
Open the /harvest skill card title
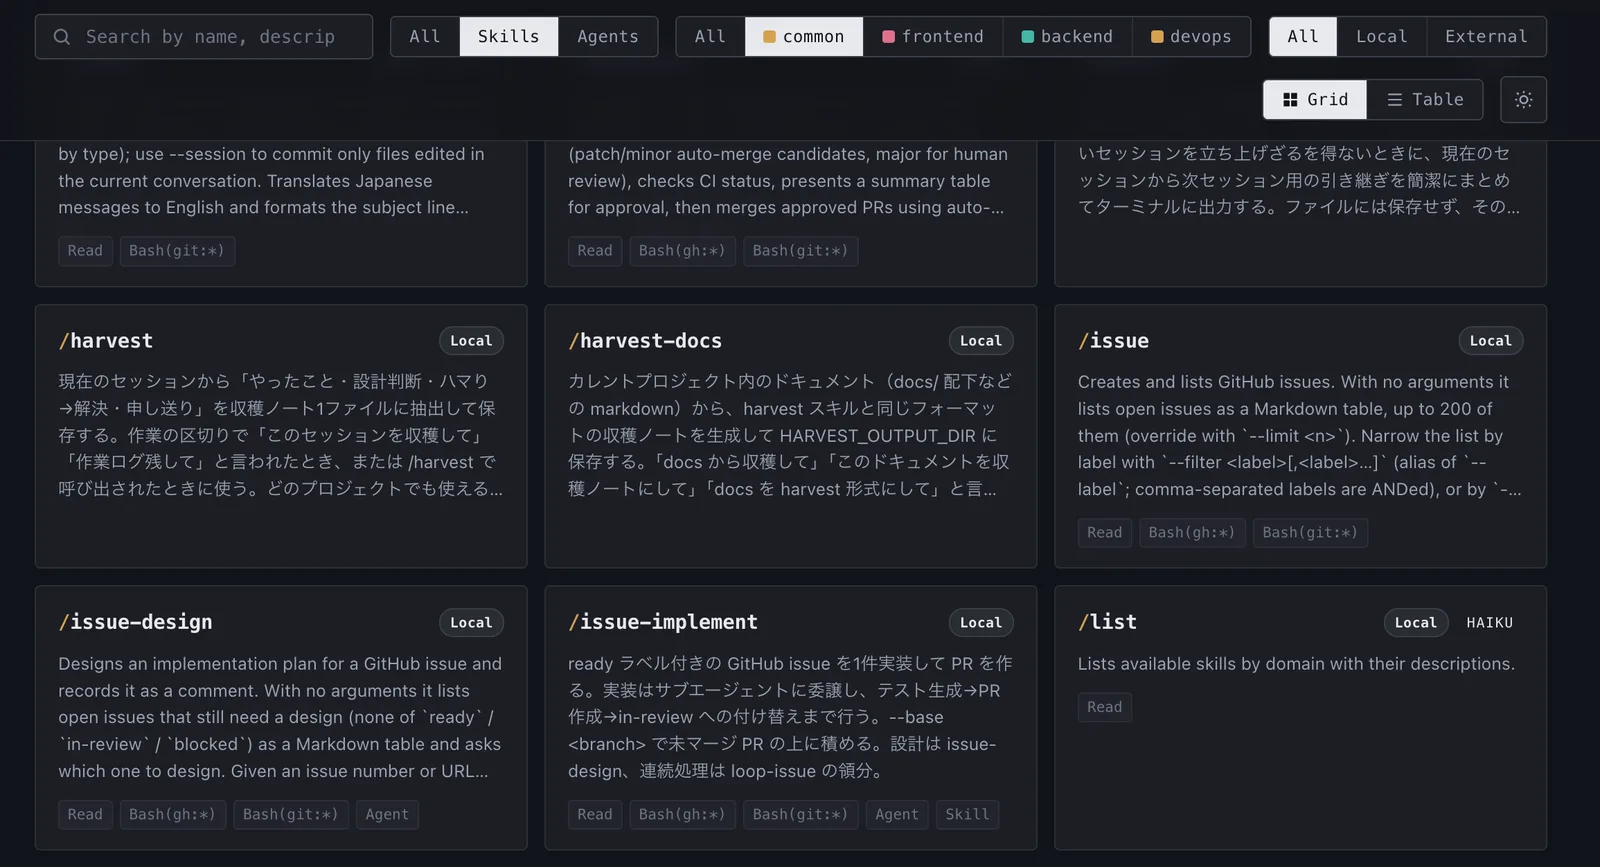coord(106,341)
